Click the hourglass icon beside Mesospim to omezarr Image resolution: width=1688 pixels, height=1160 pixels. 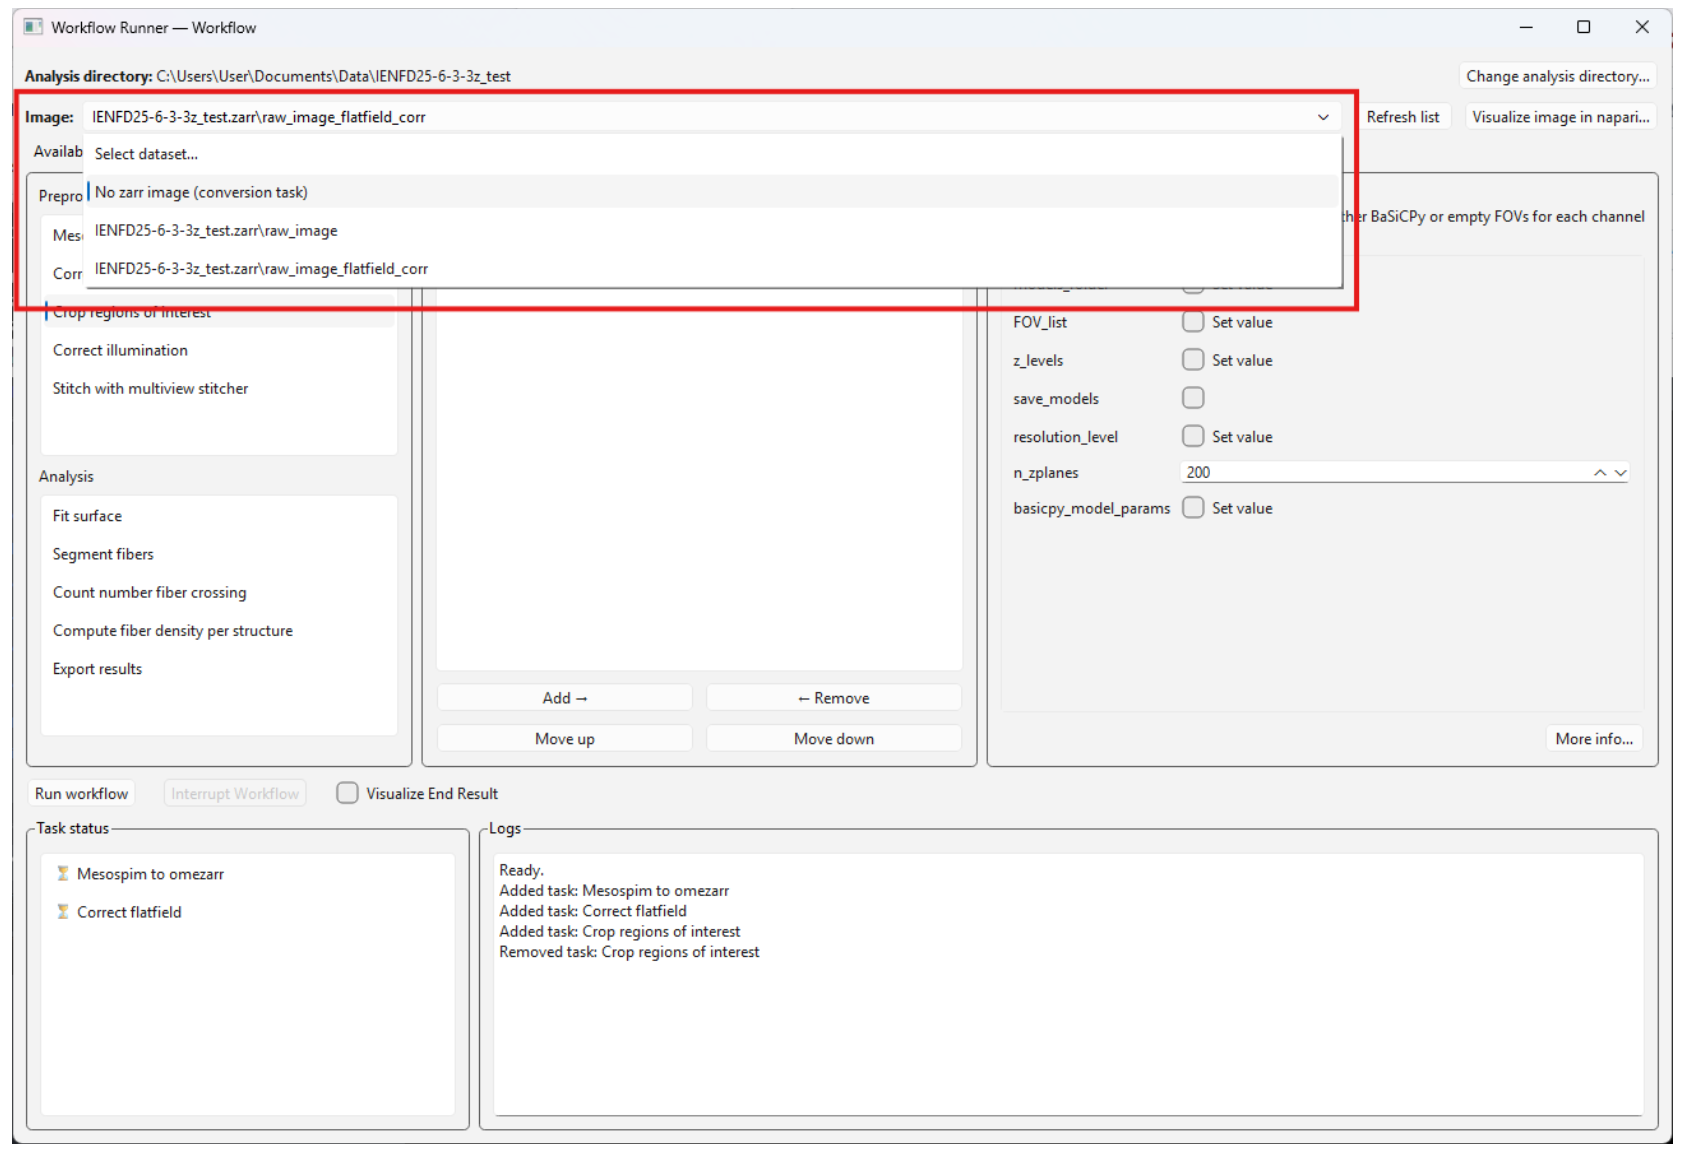[x=62, y=873]
